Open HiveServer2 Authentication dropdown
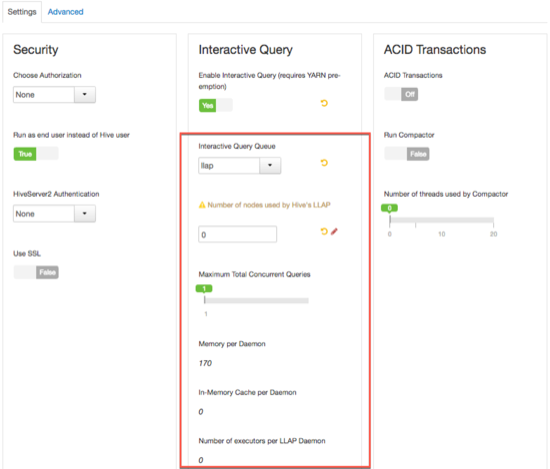This screenshot has height=469, width=550. [54, 214]
